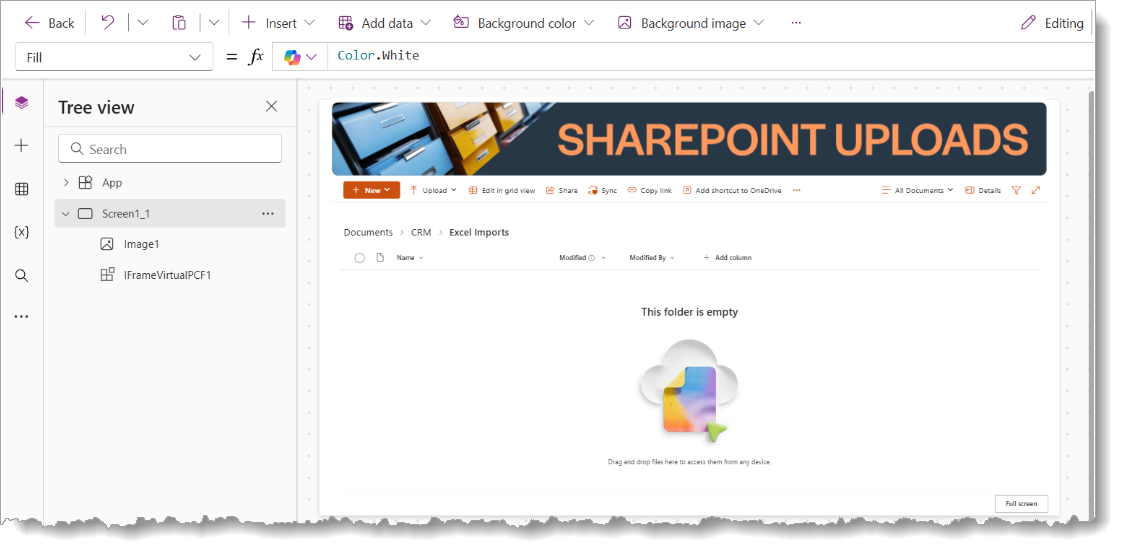Image resolution: width=1123 pixels, height=559 pixels.
Task: Click Copy link
Action: coord(650,190)
